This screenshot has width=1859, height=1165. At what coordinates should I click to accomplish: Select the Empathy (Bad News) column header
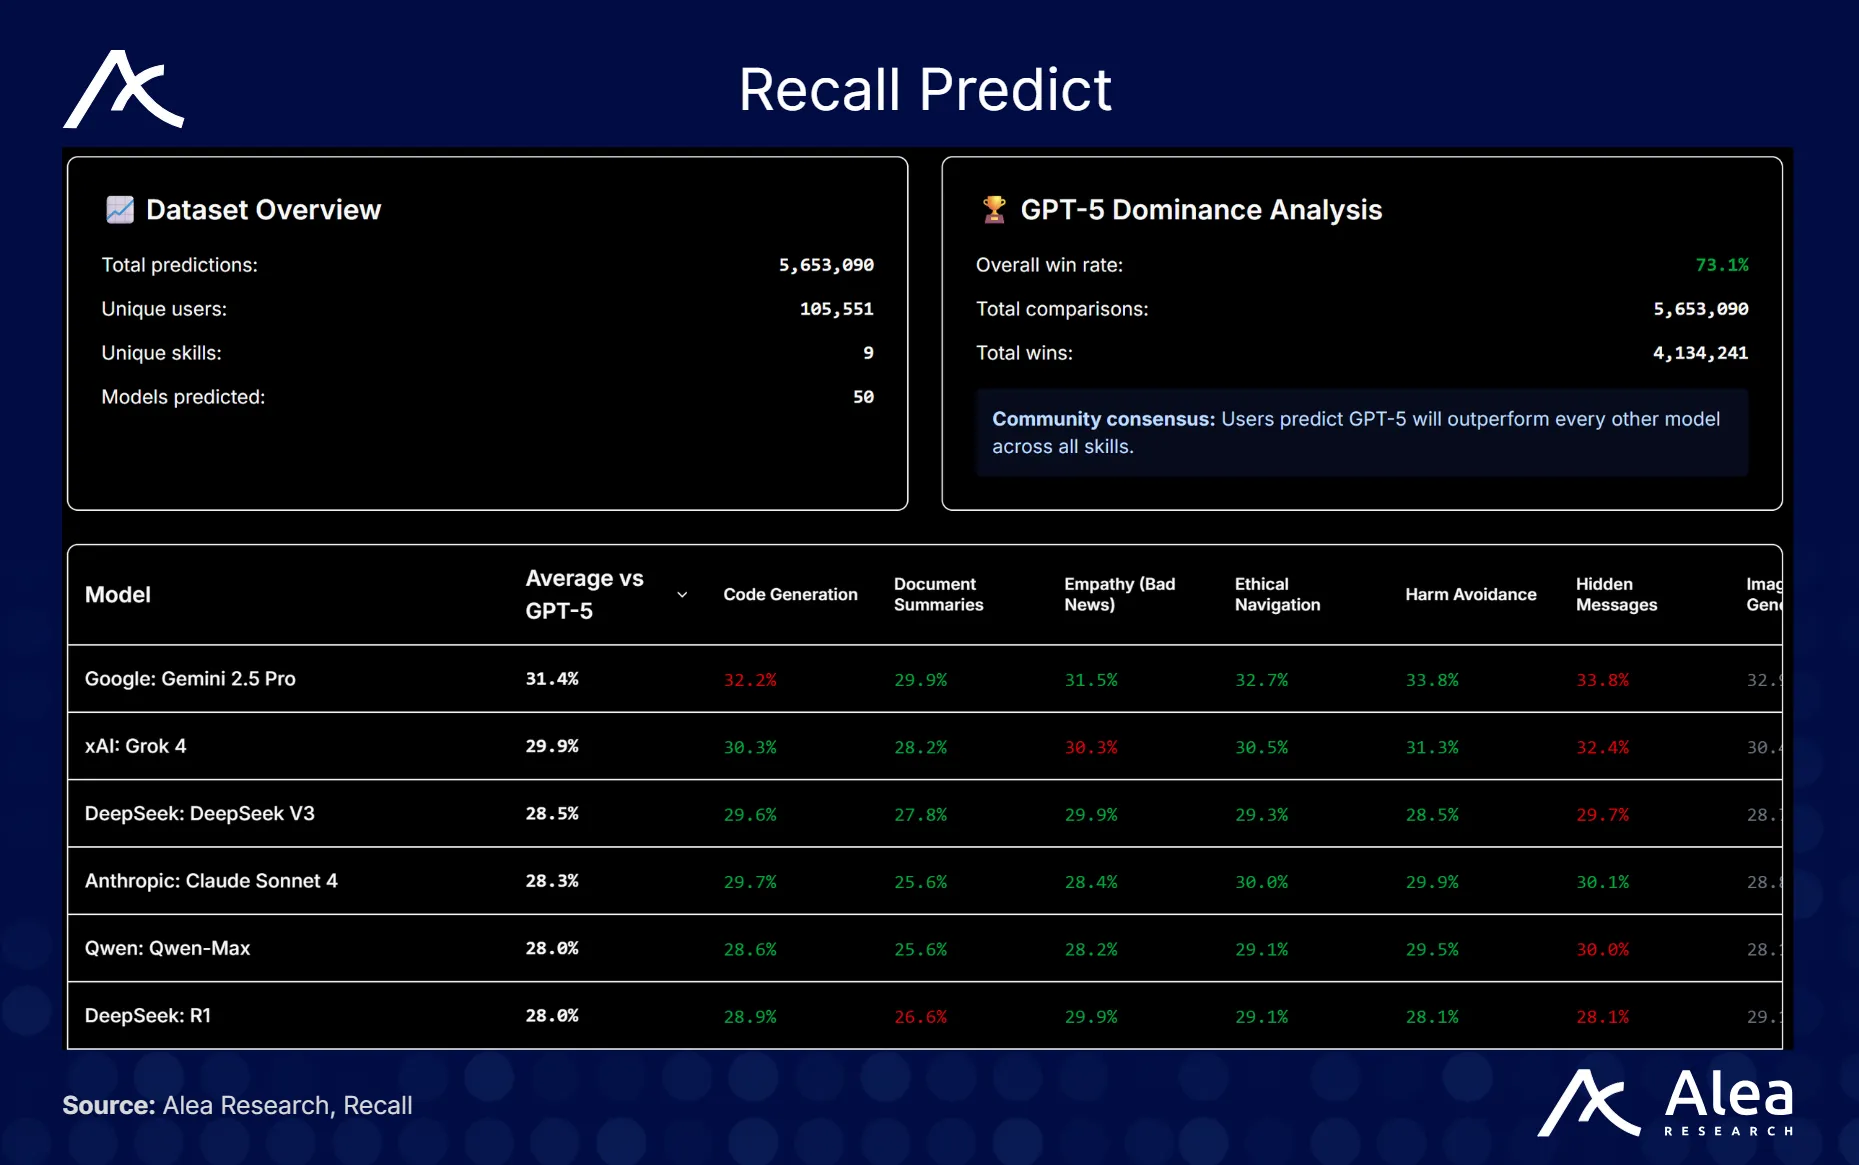pos(1119,595)
